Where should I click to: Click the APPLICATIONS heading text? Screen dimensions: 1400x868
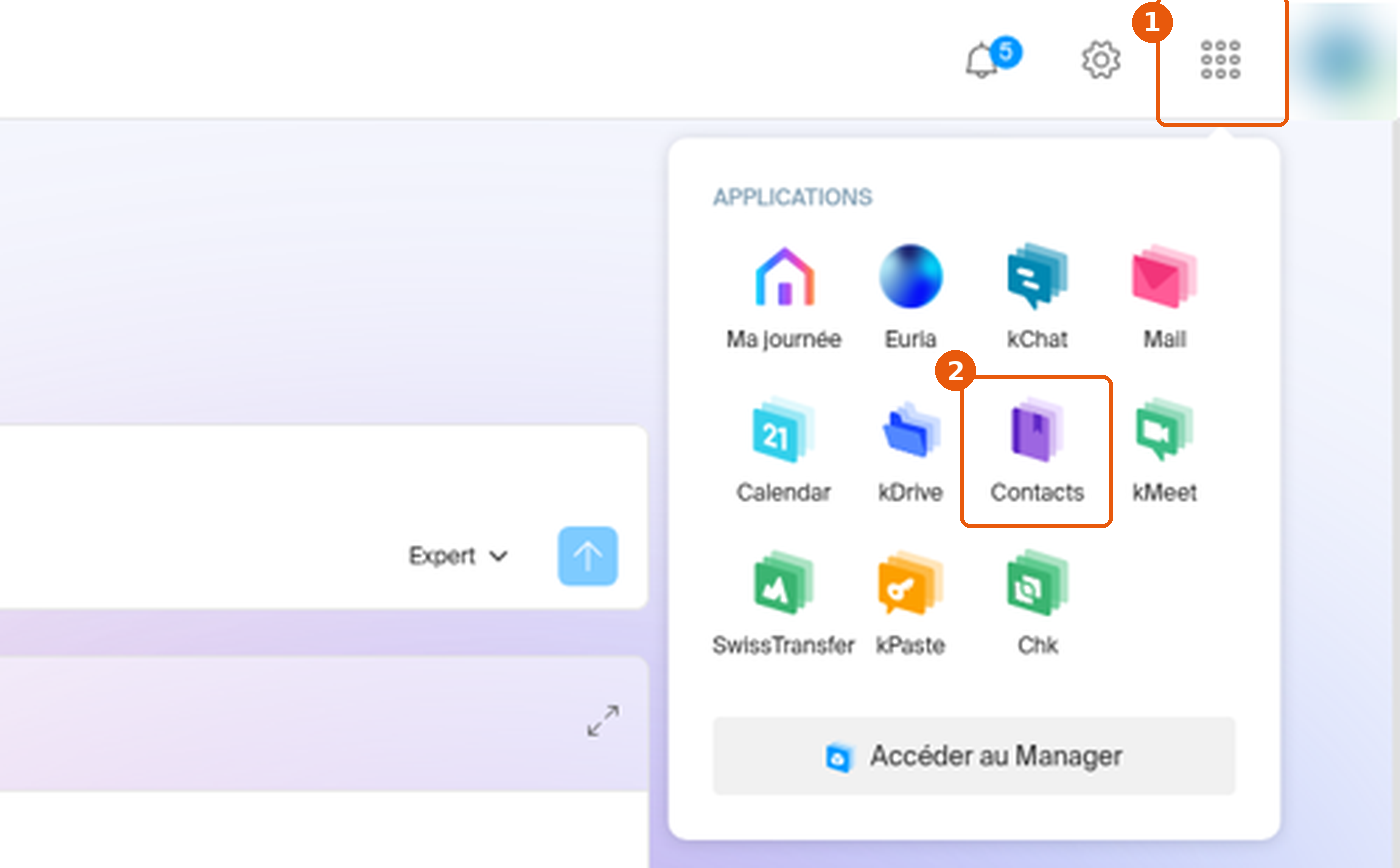792,197
